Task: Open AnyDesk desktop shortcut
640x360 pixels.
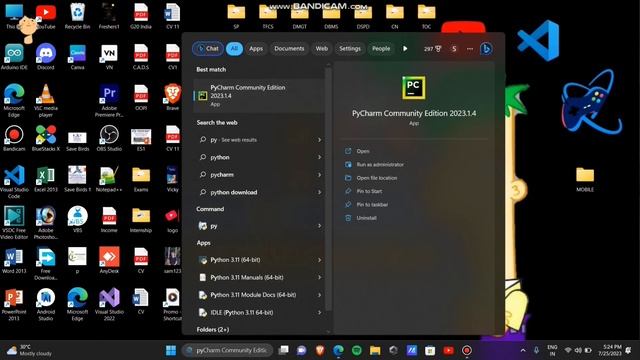Action: (x=109, y=260)
